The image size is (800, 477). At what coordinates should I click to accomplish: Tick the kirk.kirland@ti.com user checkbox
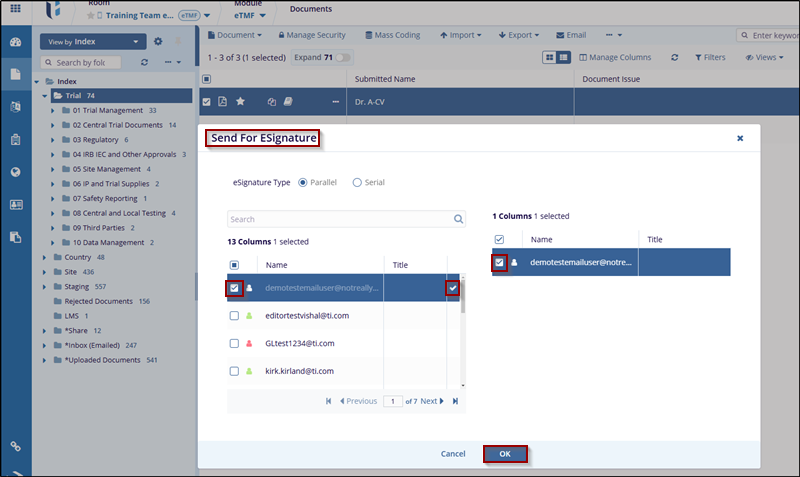coord(234,371)
